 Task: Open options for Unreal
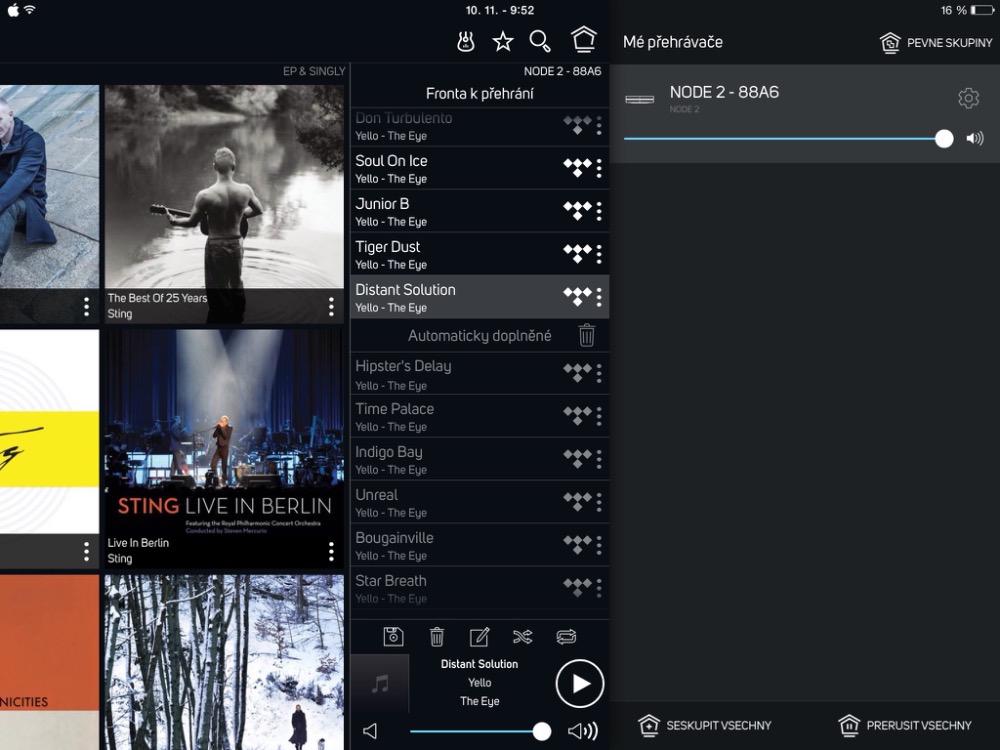tap(599, 503)
